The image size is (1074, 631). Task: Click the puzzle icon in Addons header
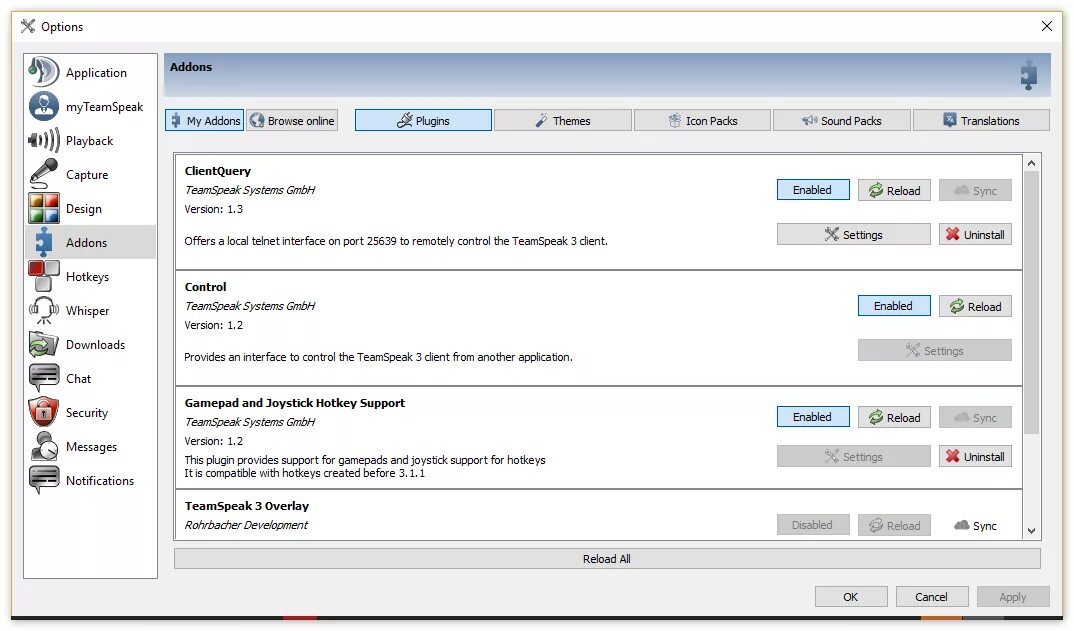tap(1028, 75)
